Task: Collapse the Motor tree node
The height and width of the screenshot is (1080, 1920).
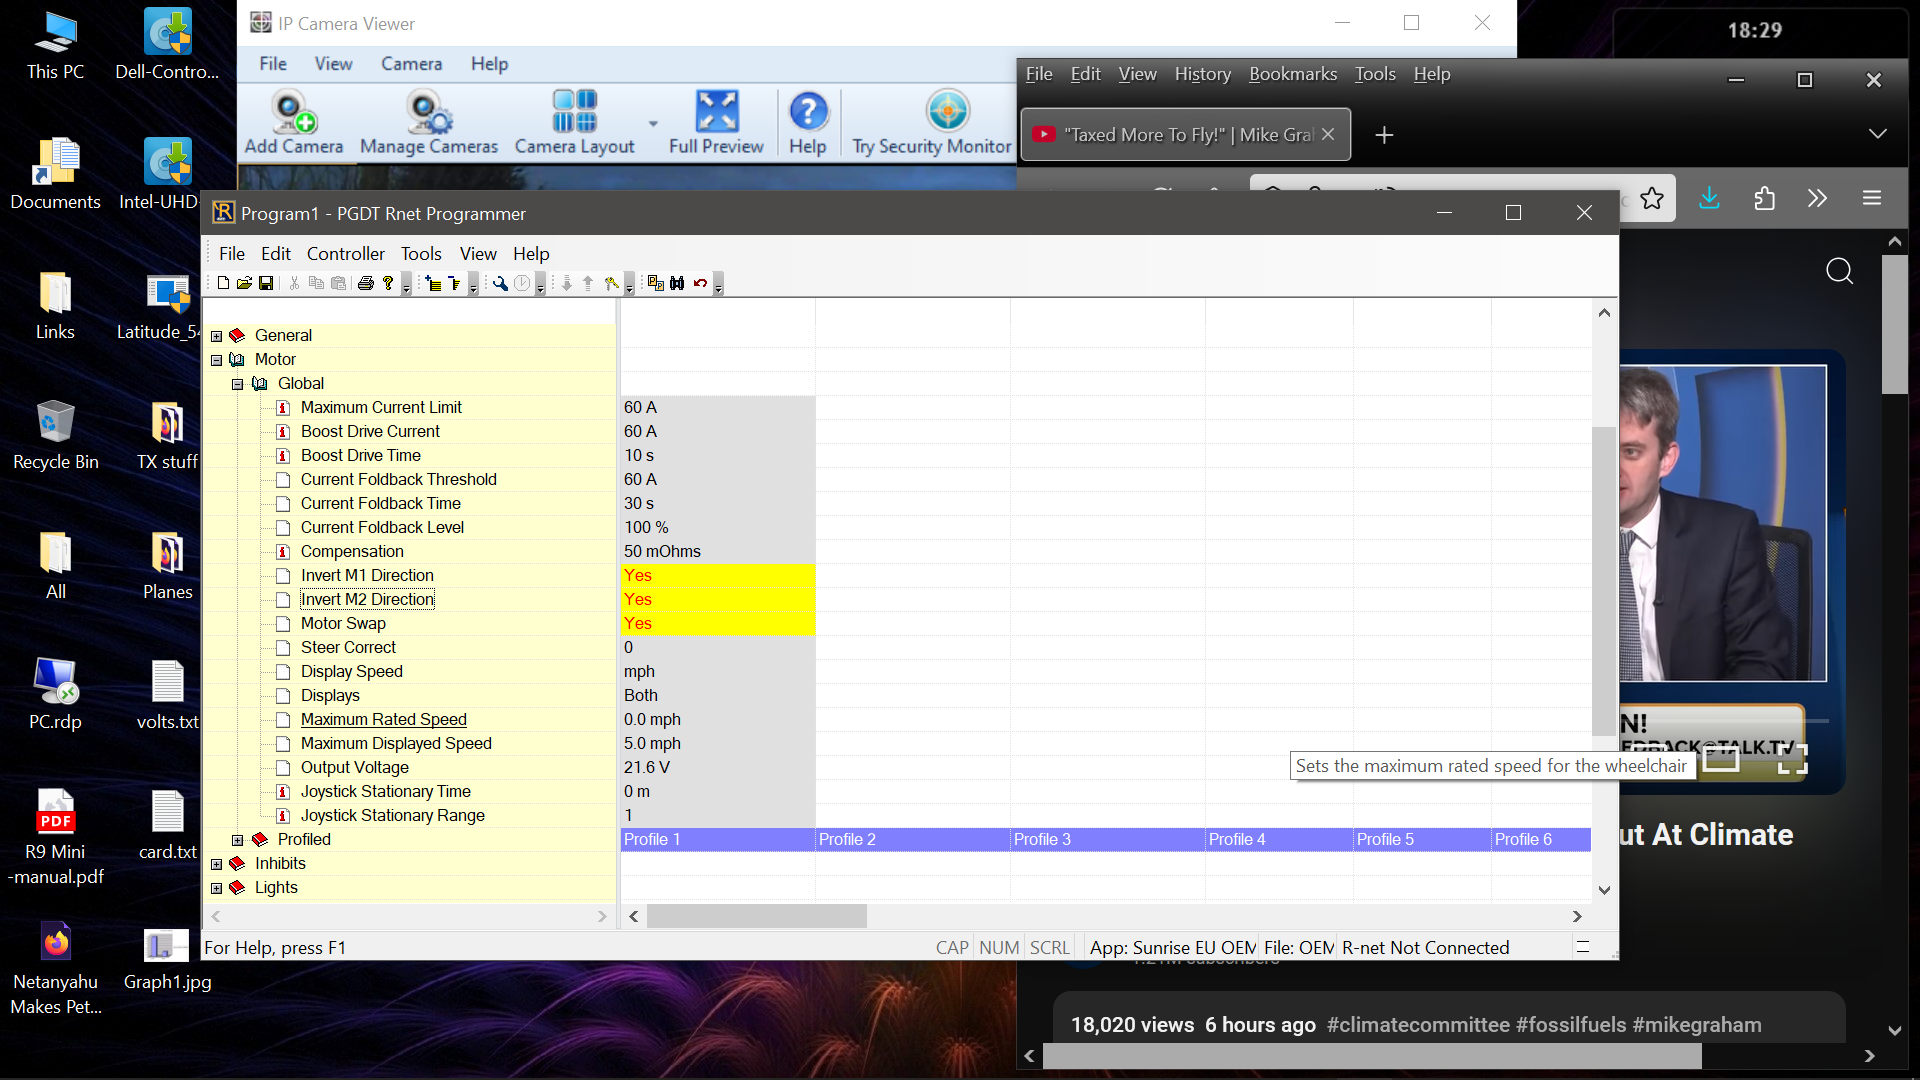Action: point(217,360)
